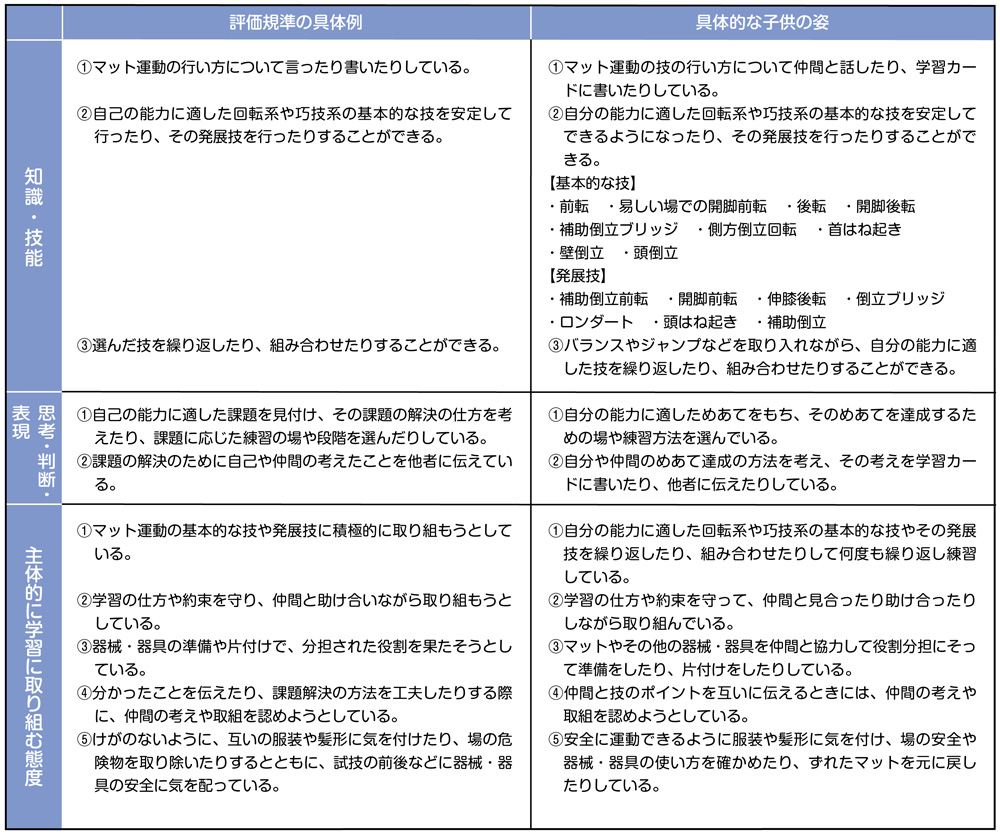The image size is (1000, 836).
Task: Select left-column item ② 課題の解決のために
Action: click(x=295, y=472)
